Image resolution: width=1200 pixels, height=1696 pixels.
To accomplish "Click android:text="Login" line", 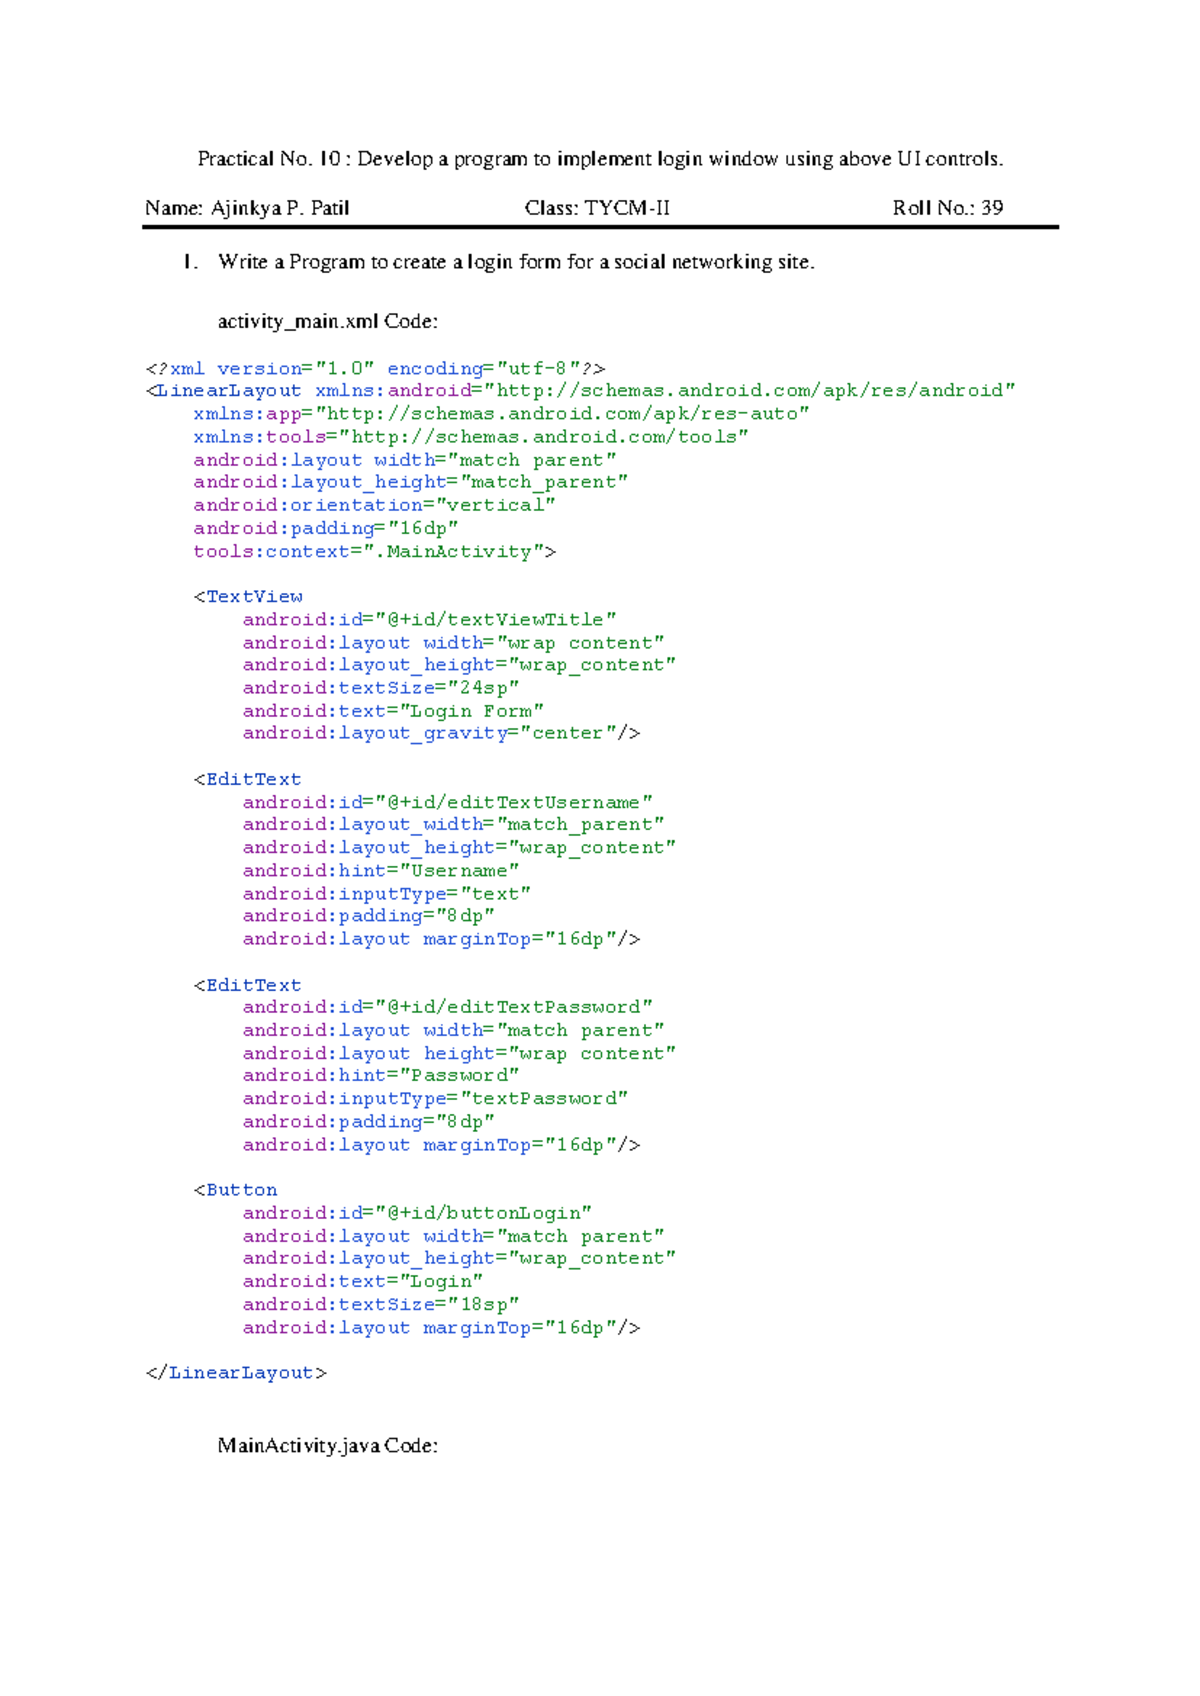I will coord(363,1282).
